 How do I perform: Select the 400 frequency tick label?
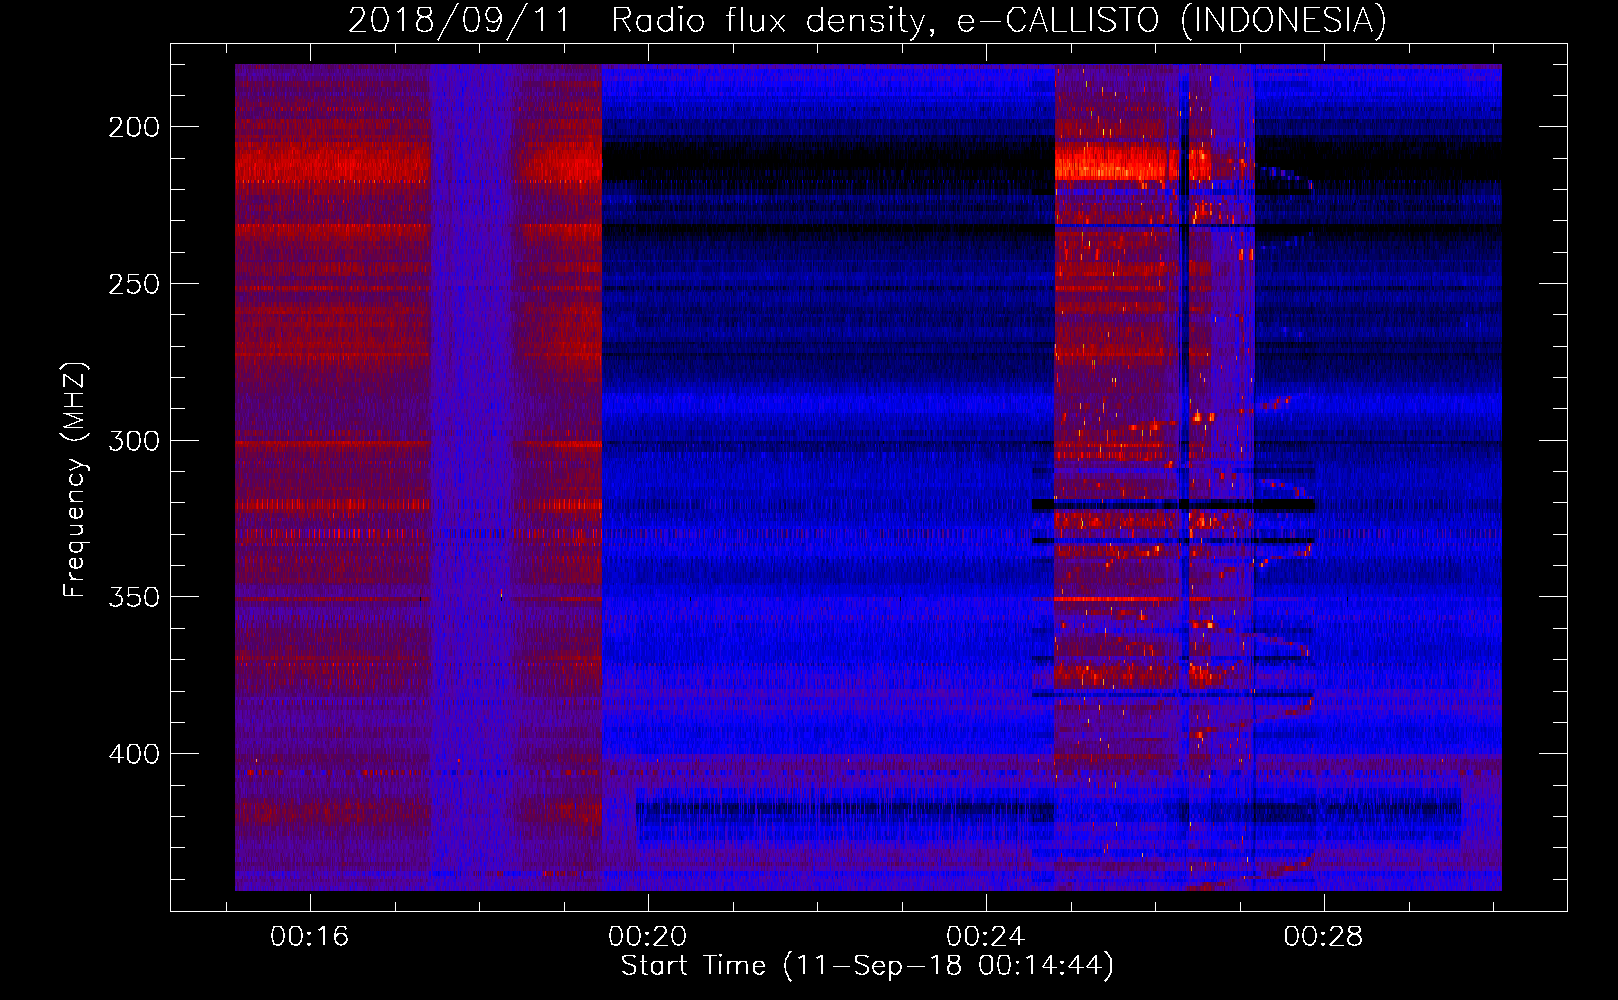(x=134, y=754)
